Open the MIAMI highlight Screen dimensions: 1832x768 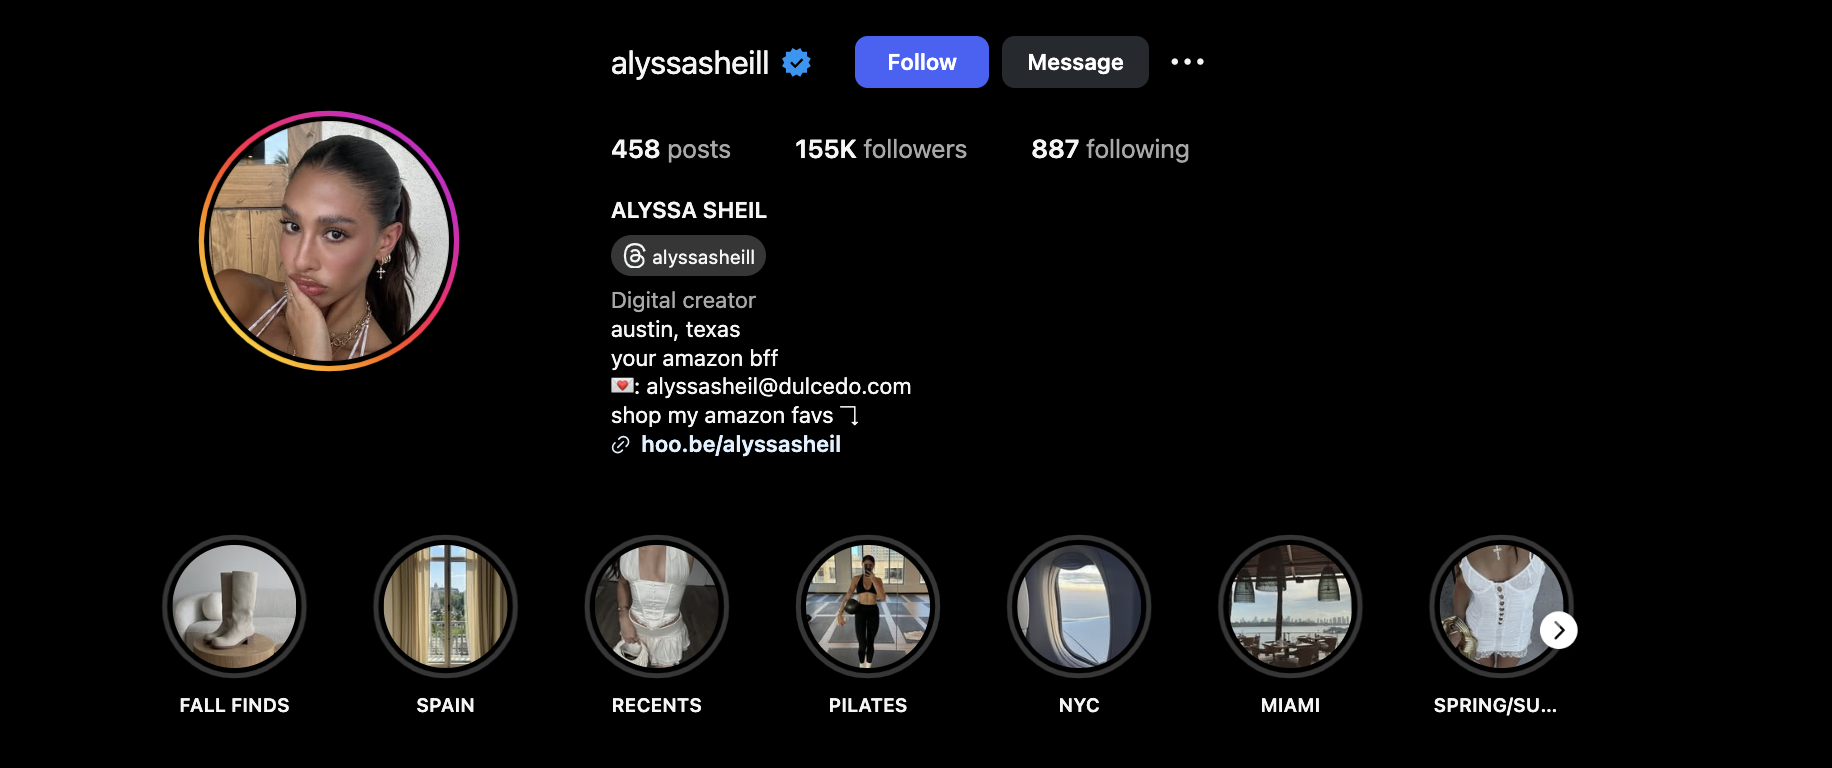(x=1290, y=607)
